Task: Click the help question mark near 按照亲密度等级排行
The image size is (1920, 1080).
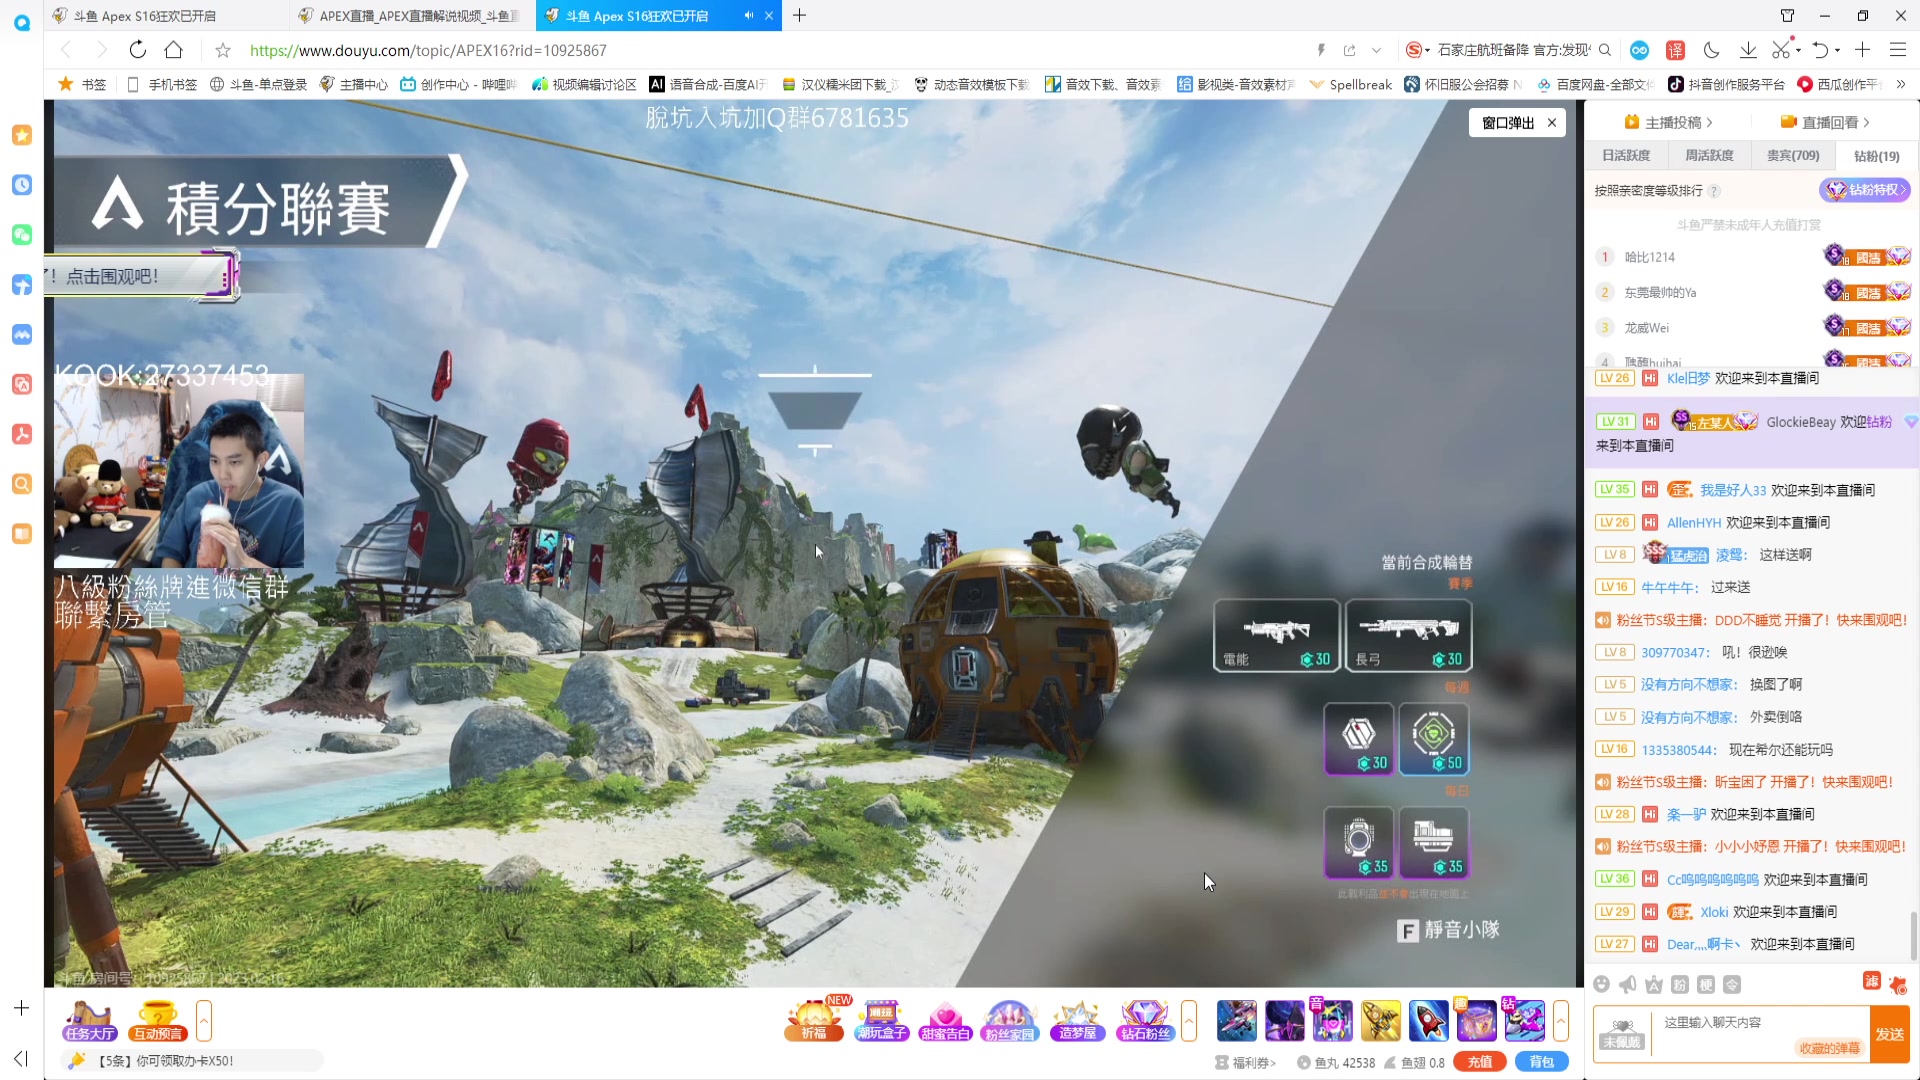Action: pos(1714,191)
